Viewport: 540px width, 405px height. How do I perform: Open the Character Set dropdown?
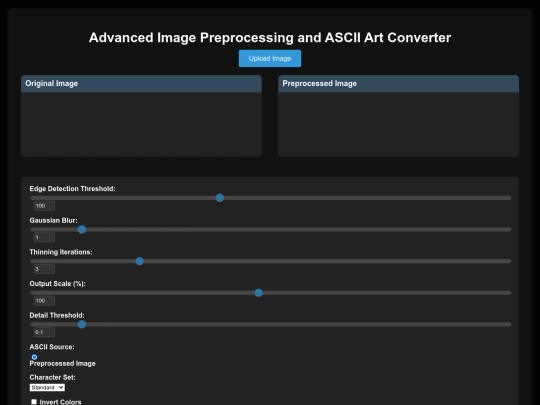(x=47, y=387)
